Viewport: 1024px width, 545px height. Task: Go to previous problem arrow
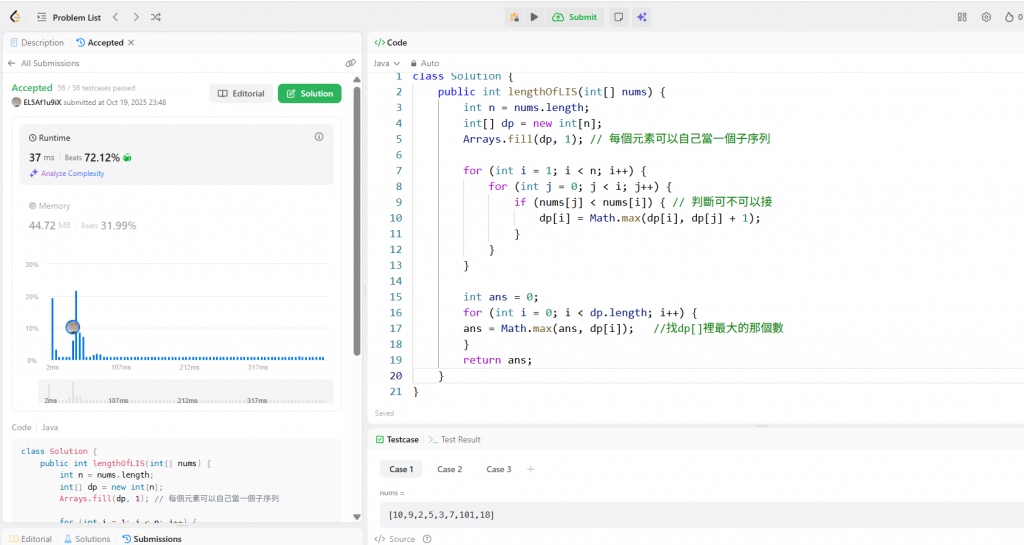click(116, 17)
